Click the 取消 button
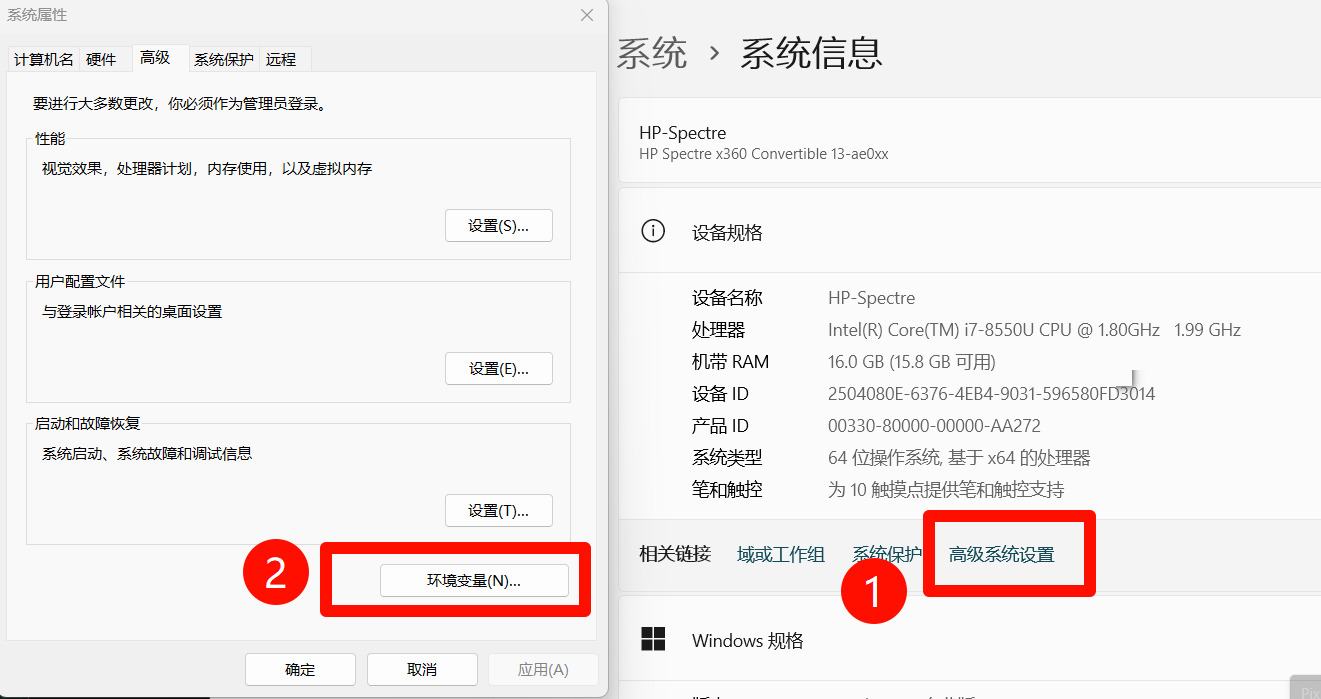Image resolution: width=1321 pixels, height=699 pixels. point(422,669)
